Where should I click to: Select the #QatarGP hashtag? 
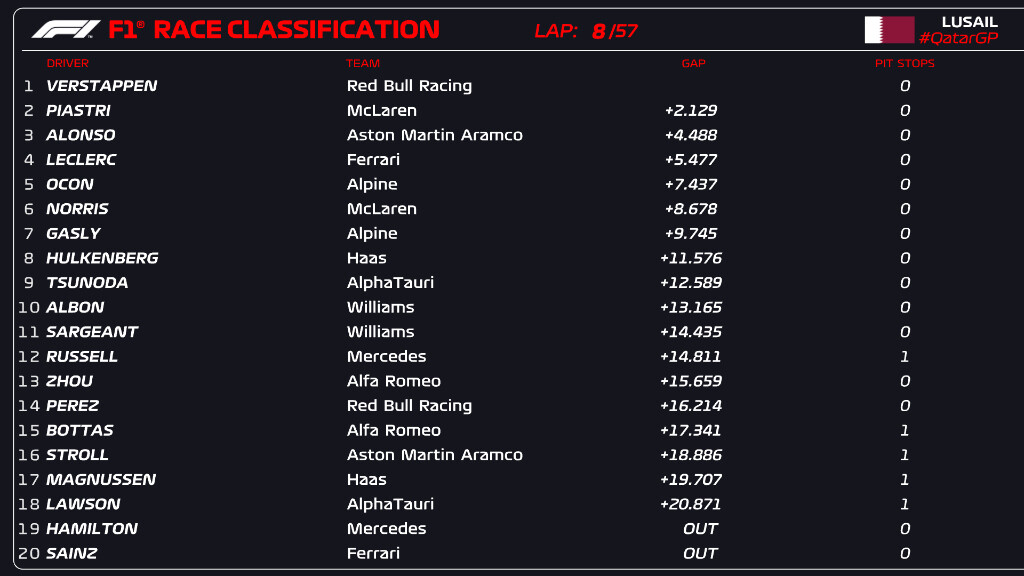[x=958, y=38]
